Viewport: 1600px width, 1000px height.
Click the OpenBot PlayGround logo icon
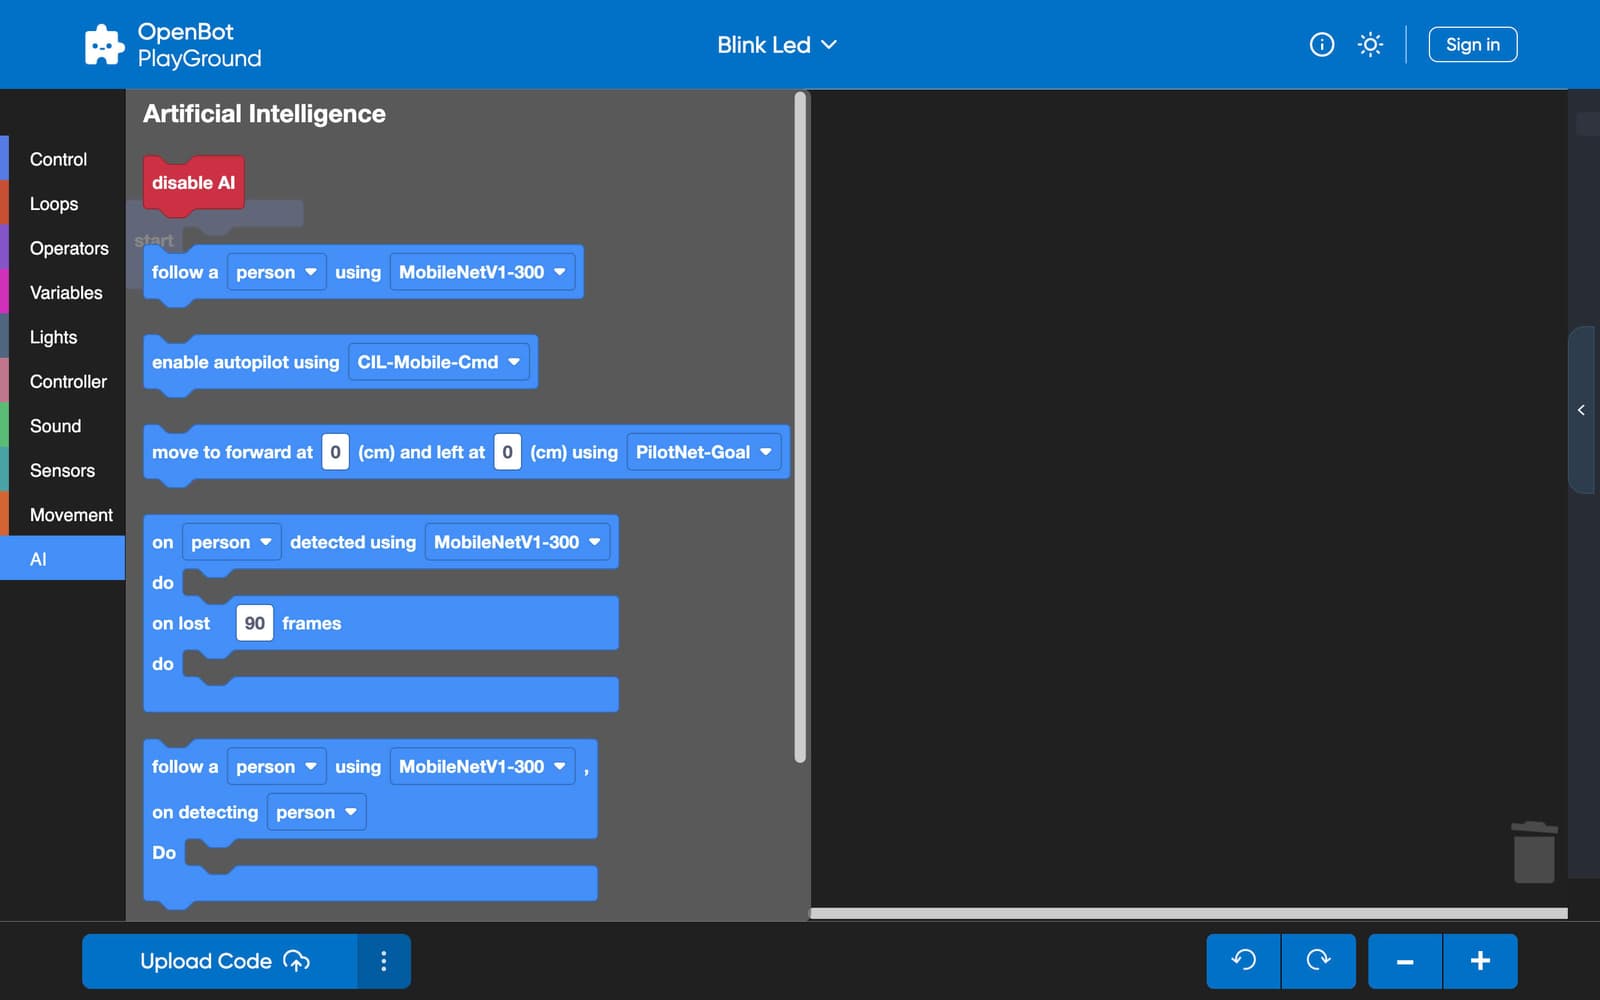coord(104,45)
